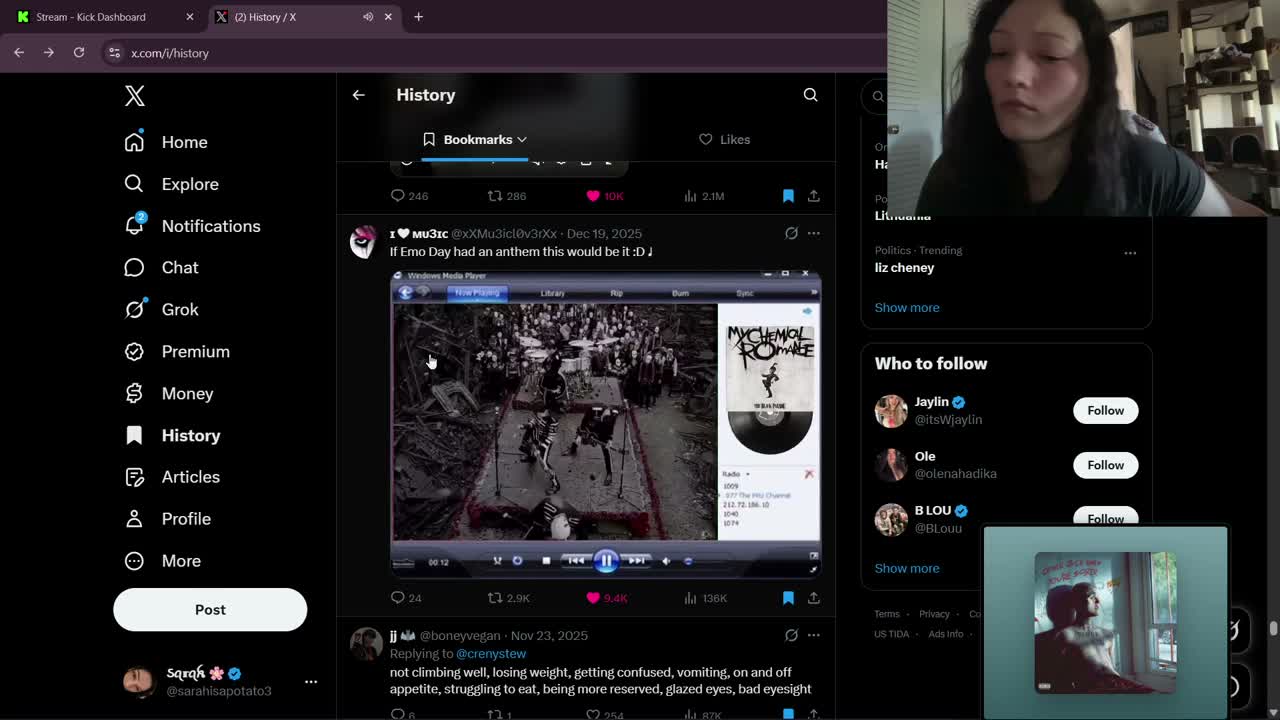Expand the More sidebar options
Image resolution: width=1280 pixels, height=720 pixels.
(x=162, y=561)
